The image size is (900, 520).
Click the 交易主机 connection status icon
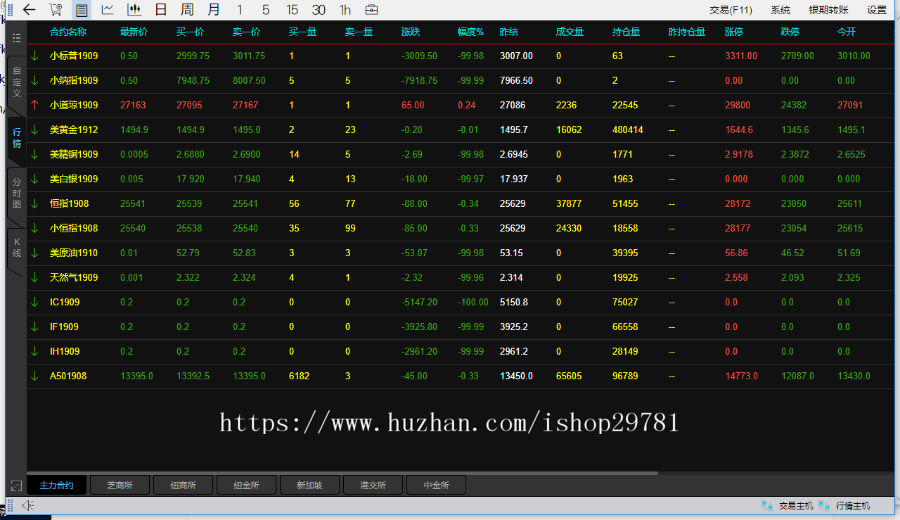(767, 506)
